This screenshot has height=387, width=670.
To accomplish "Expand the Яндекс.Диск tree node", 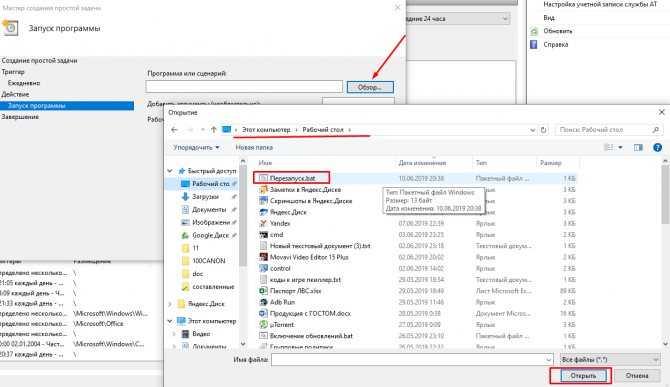I will tap(170, 304).
